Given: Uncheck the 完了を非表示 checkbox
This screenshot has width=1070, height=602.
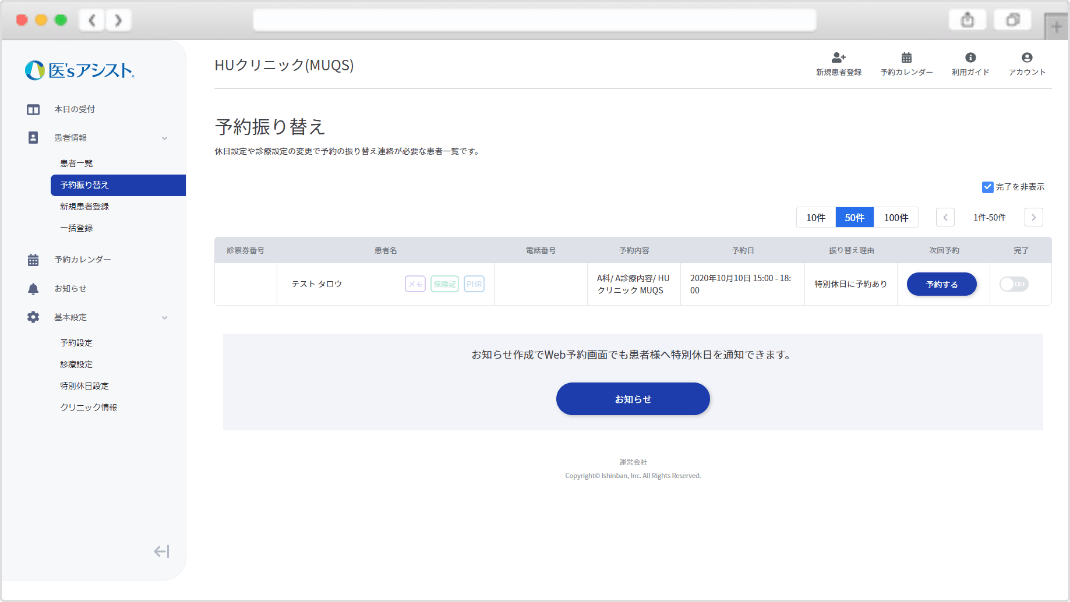Looking at the screenshot, I should 988,187.
